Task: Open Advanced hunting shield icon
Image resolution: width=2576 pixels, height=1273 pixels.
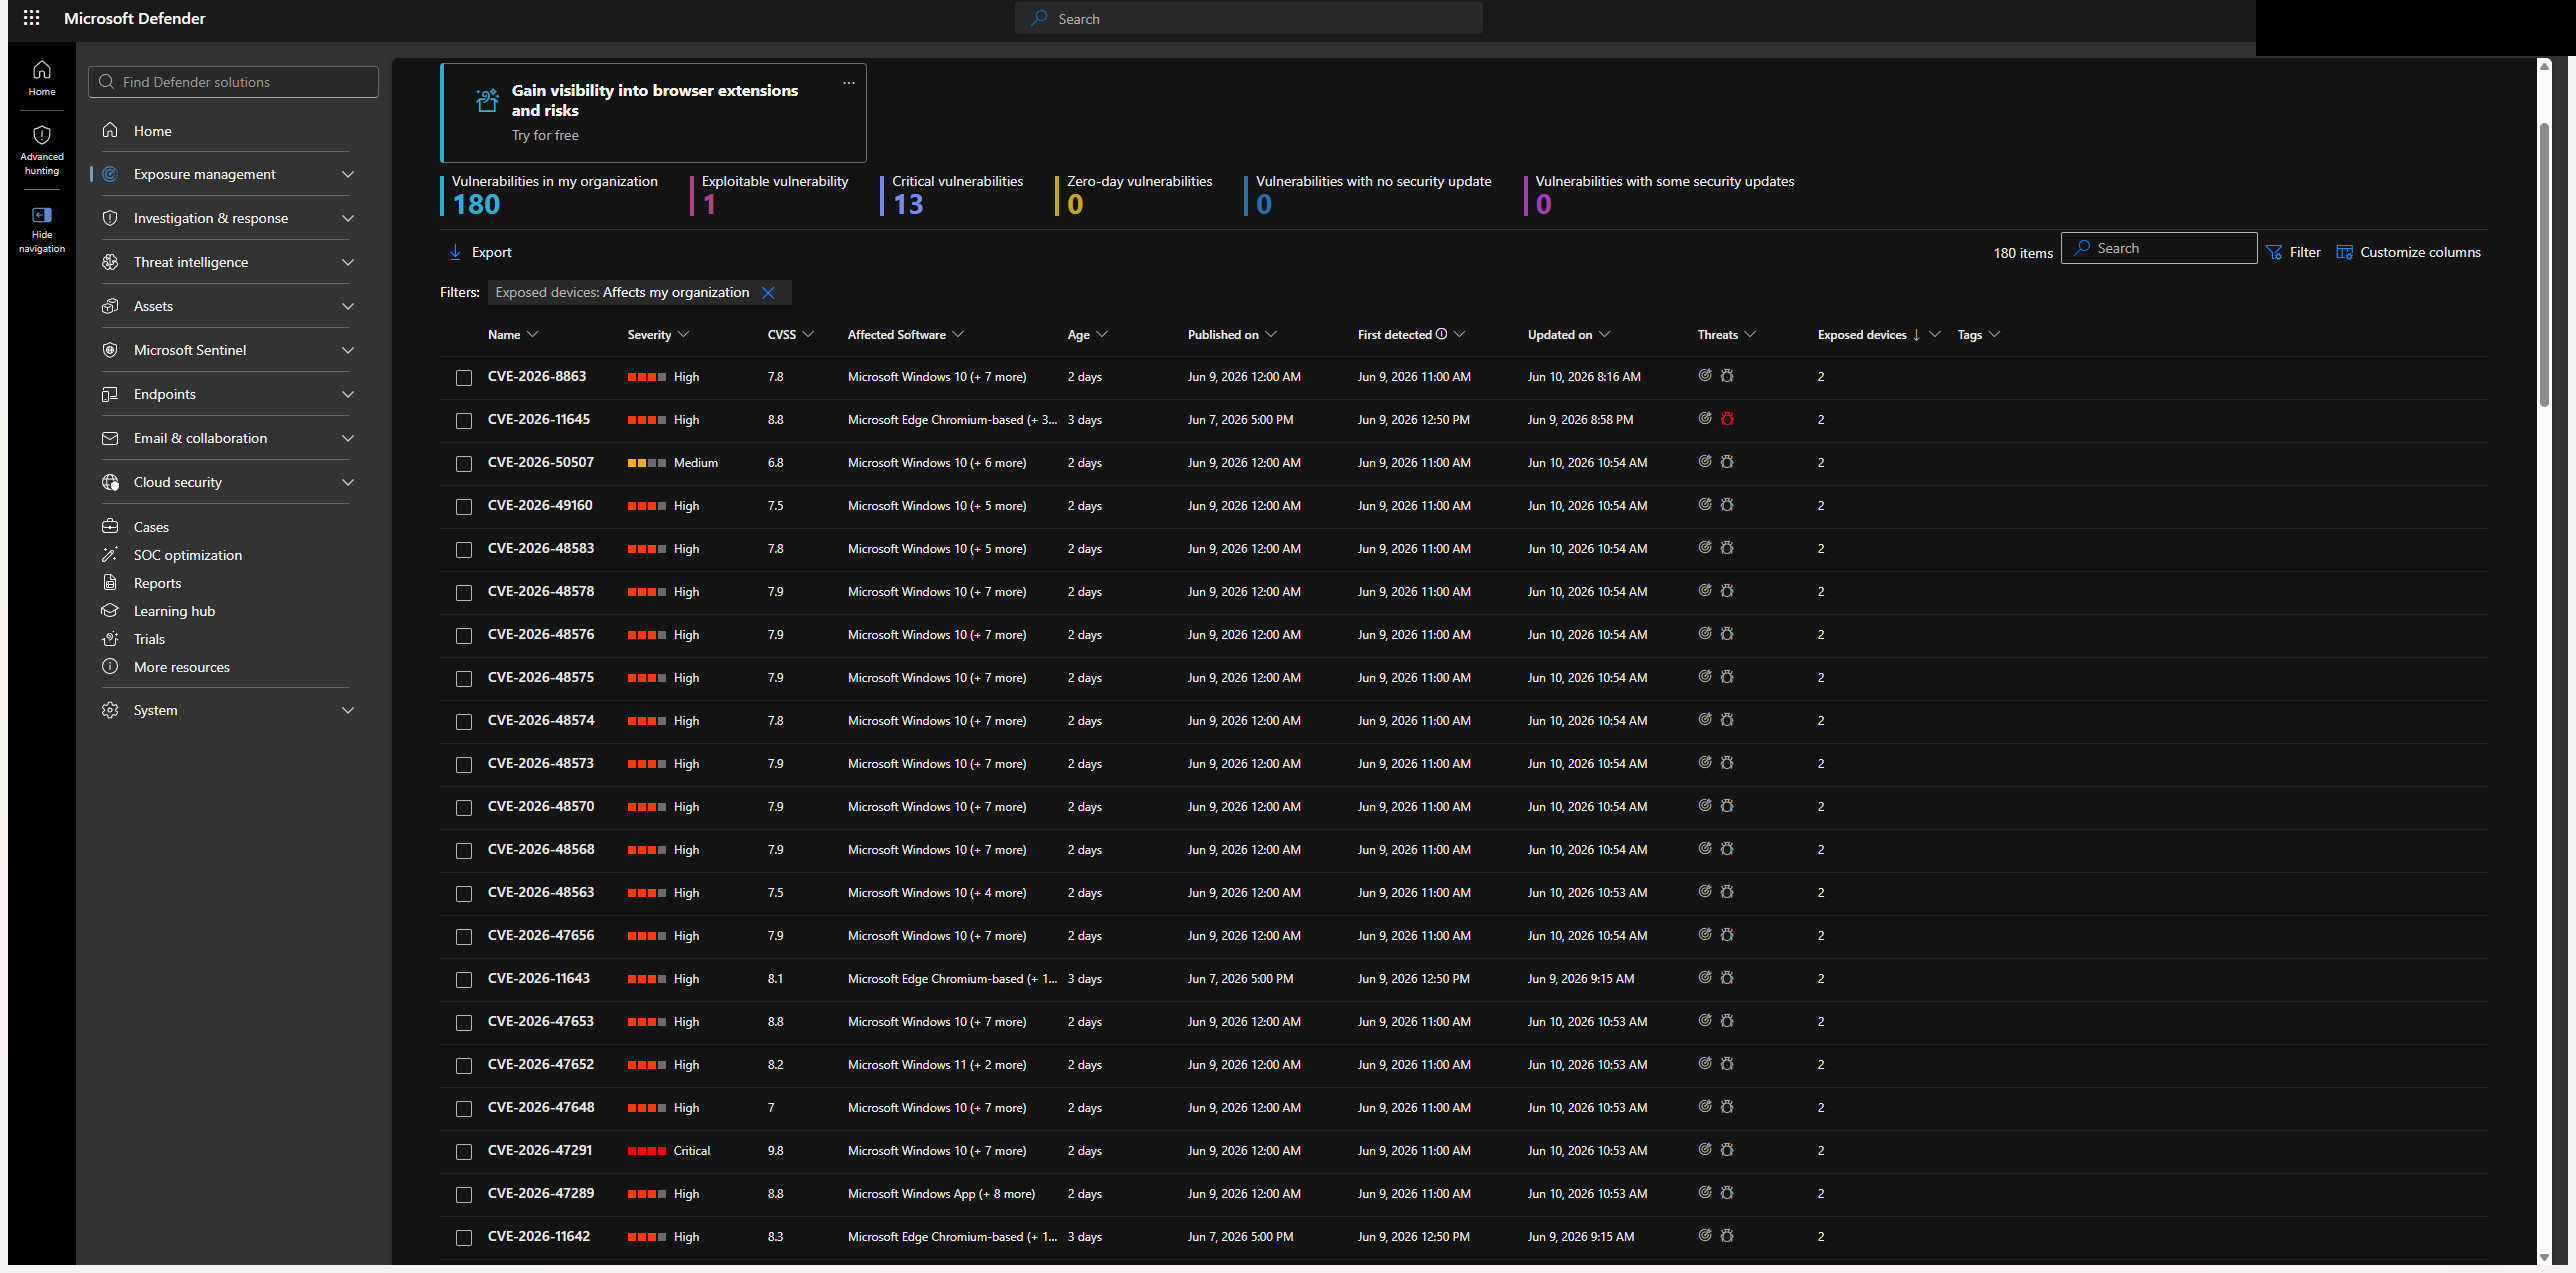Action: point(42,134)
